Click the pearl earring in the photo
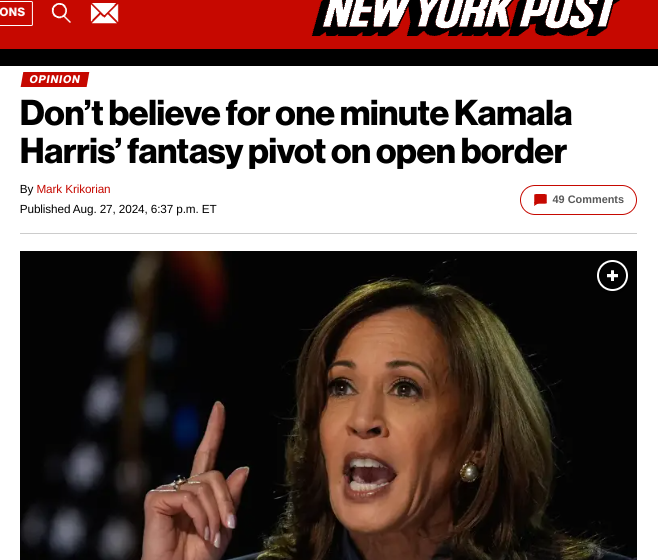This screenshot has height=560, width=658. 469,471
